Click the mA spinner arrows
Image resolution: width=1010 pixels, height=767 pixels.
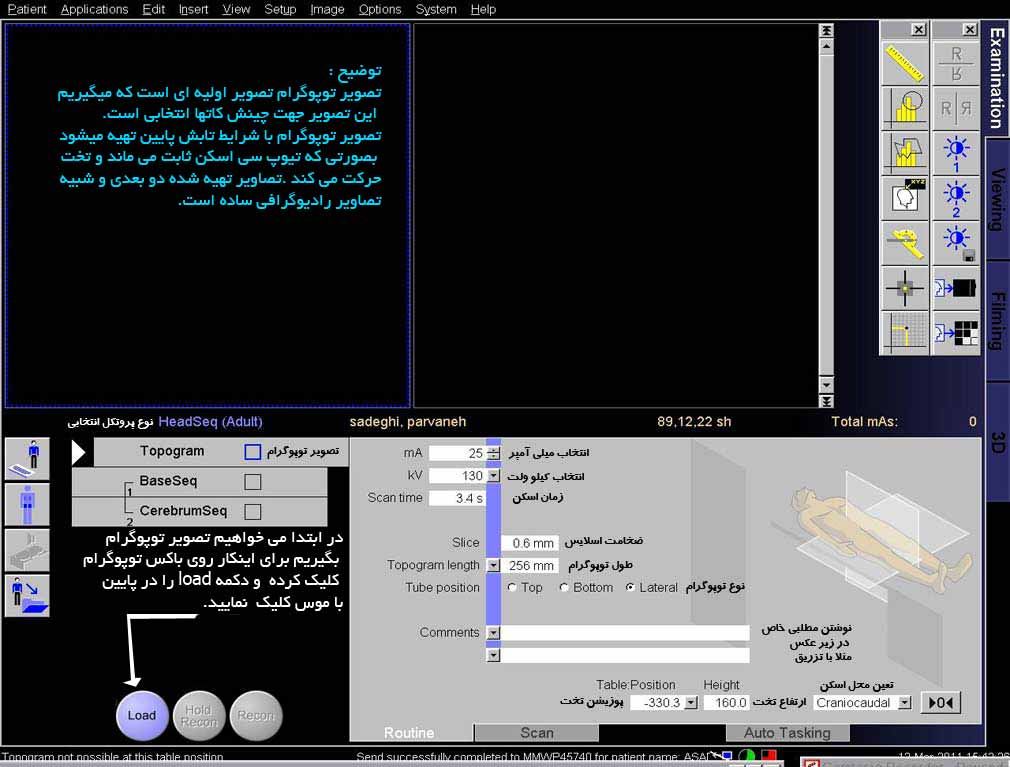tap(493, 453)
